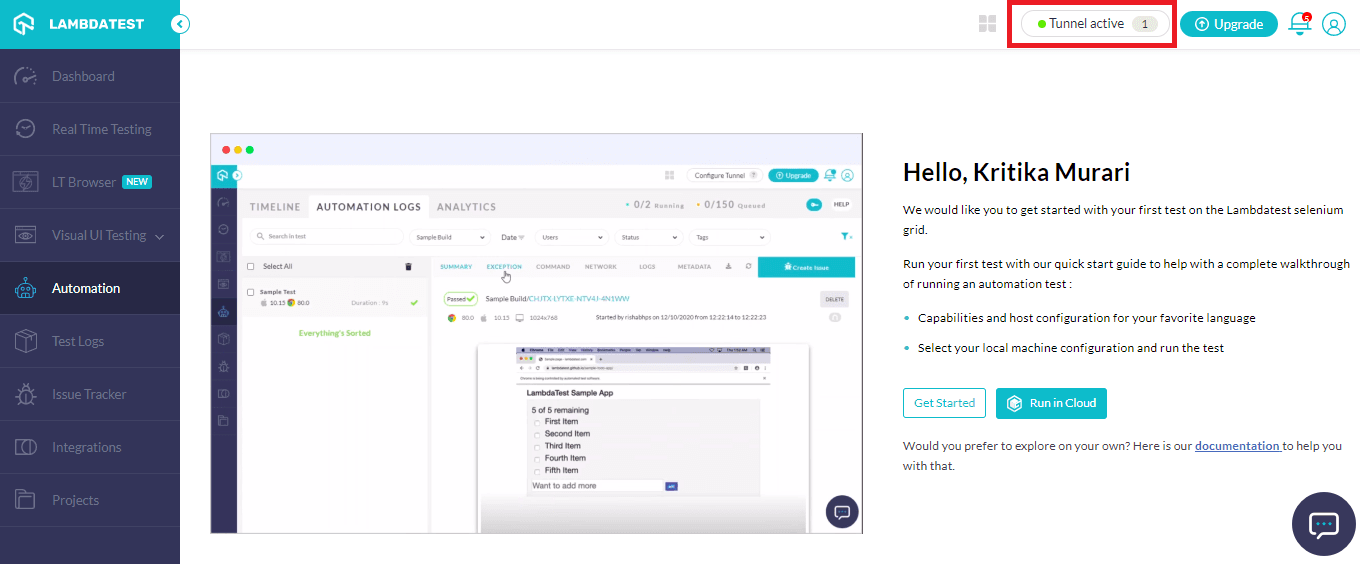Open Projects from the sidebar
This screenshot has height=564, width=1360.
[90, 500]
